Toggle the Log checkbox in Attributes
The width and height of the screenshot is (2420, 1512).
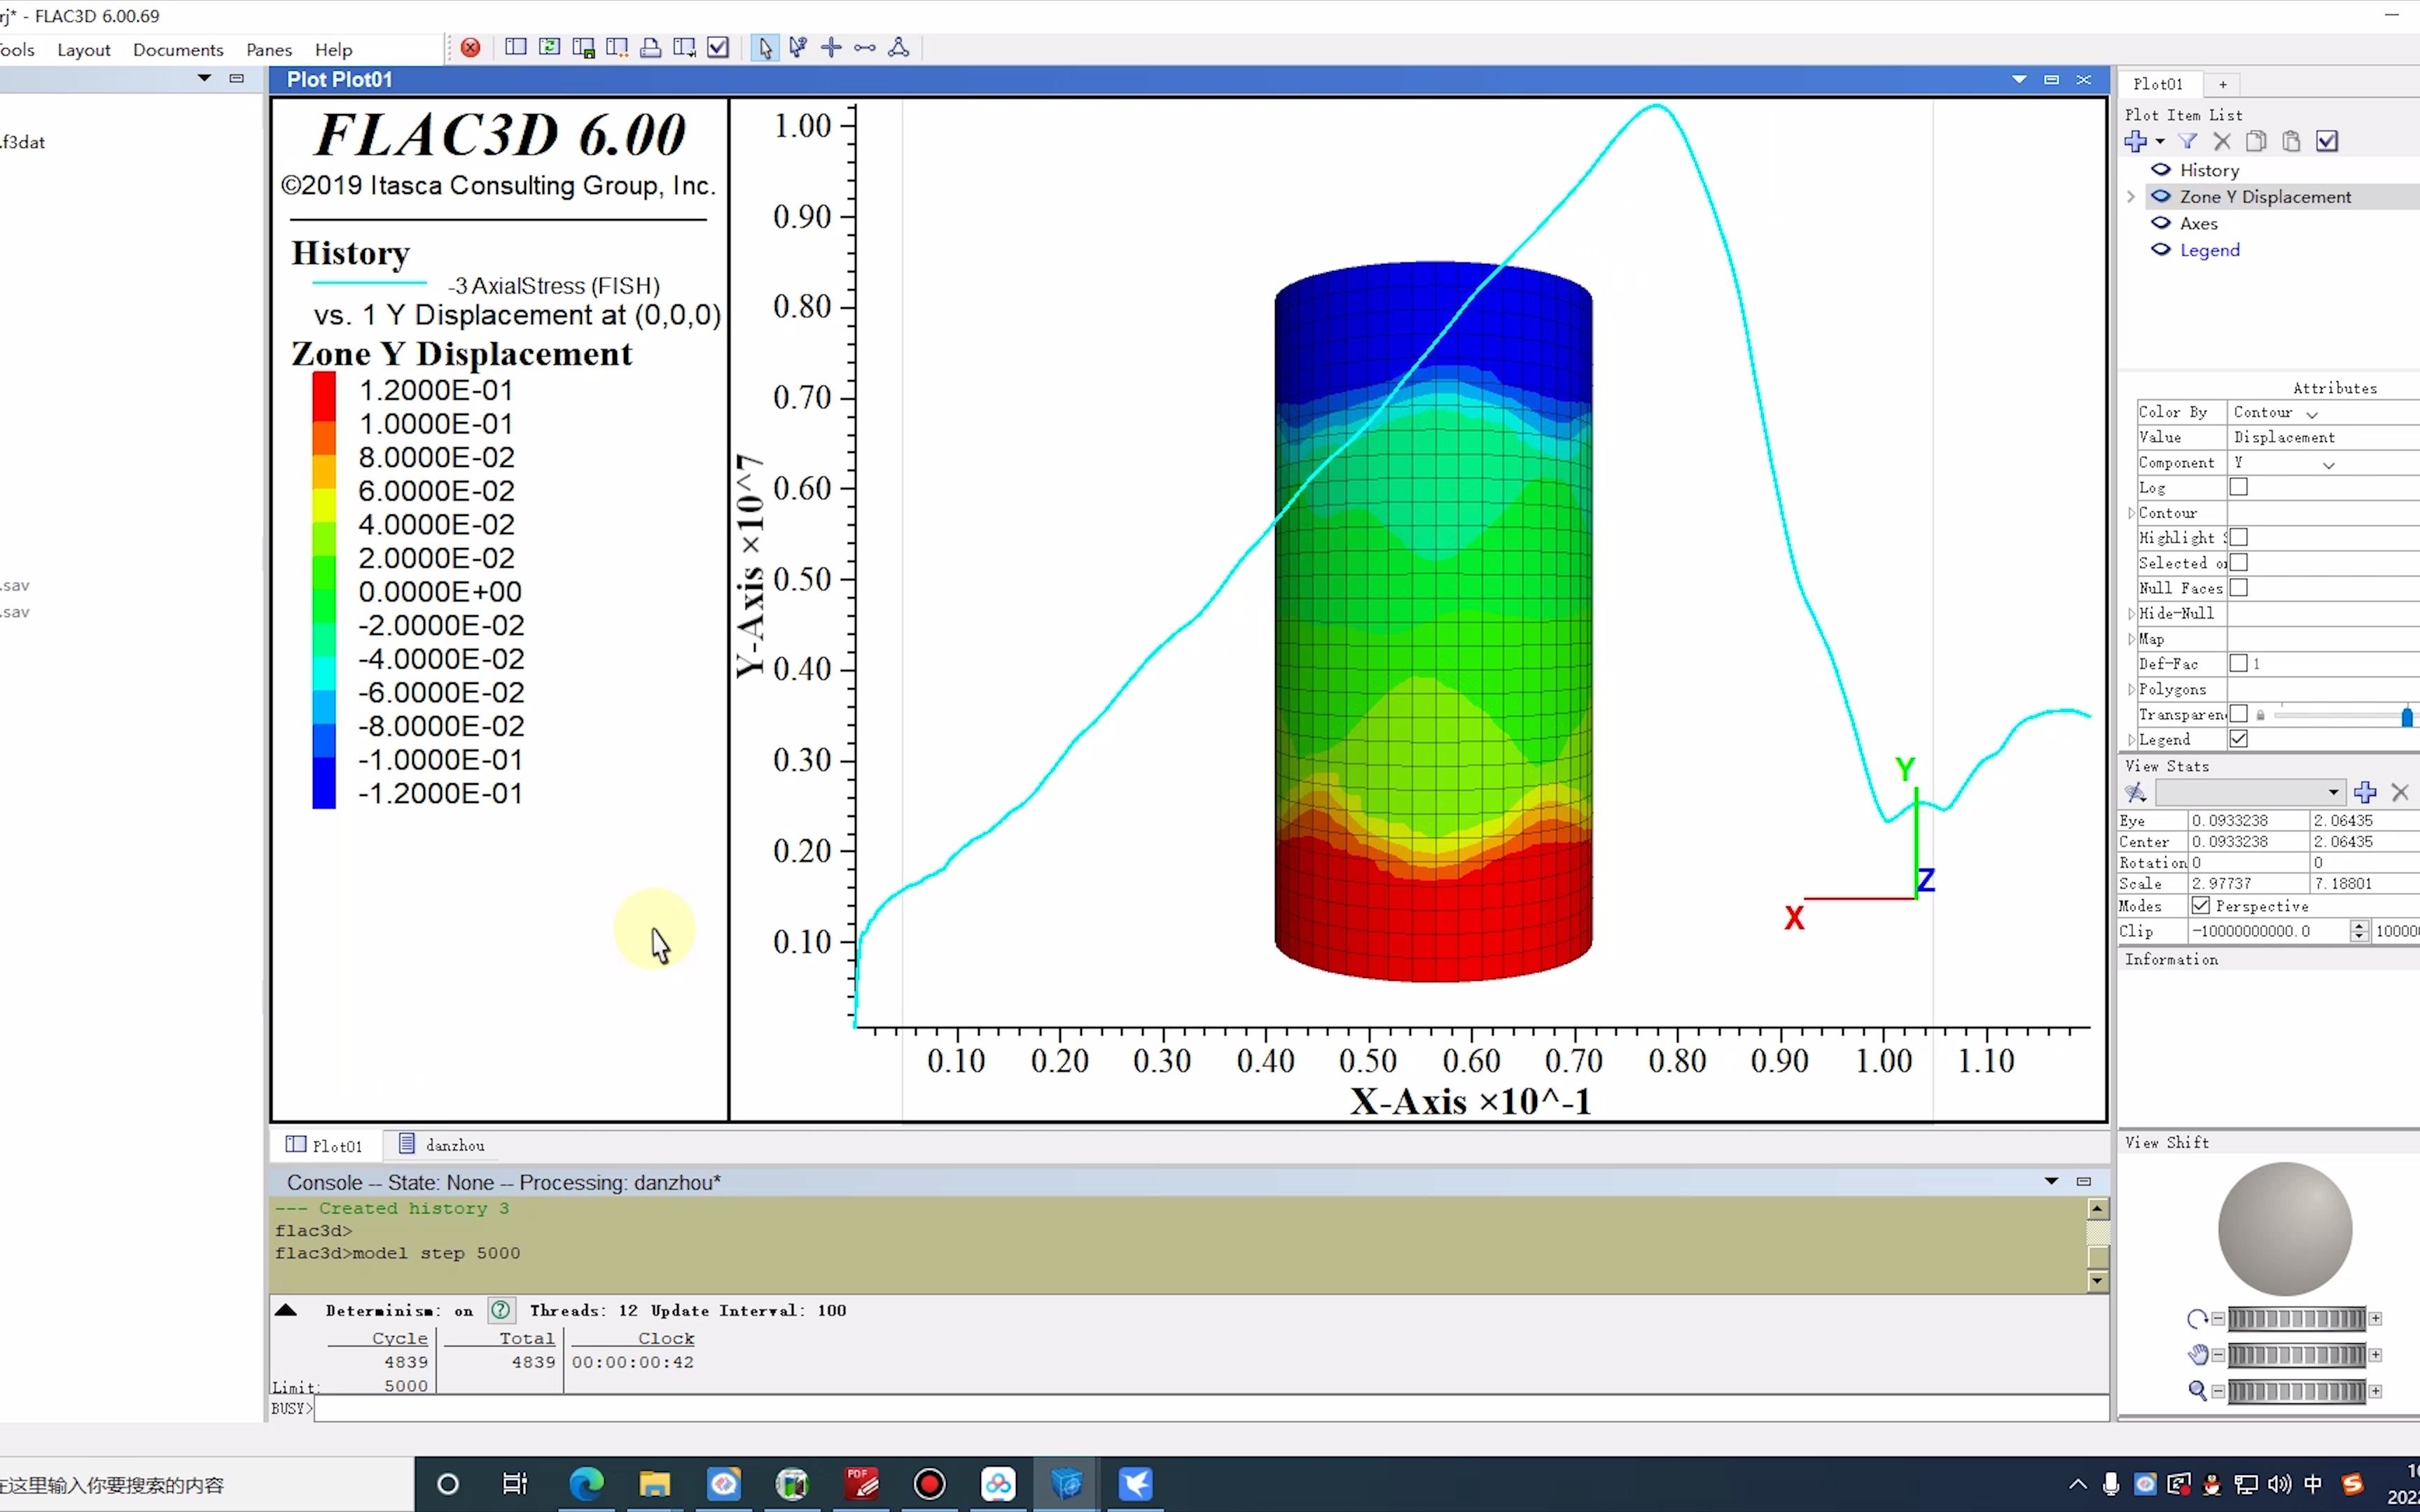[x=2239, y=487]
